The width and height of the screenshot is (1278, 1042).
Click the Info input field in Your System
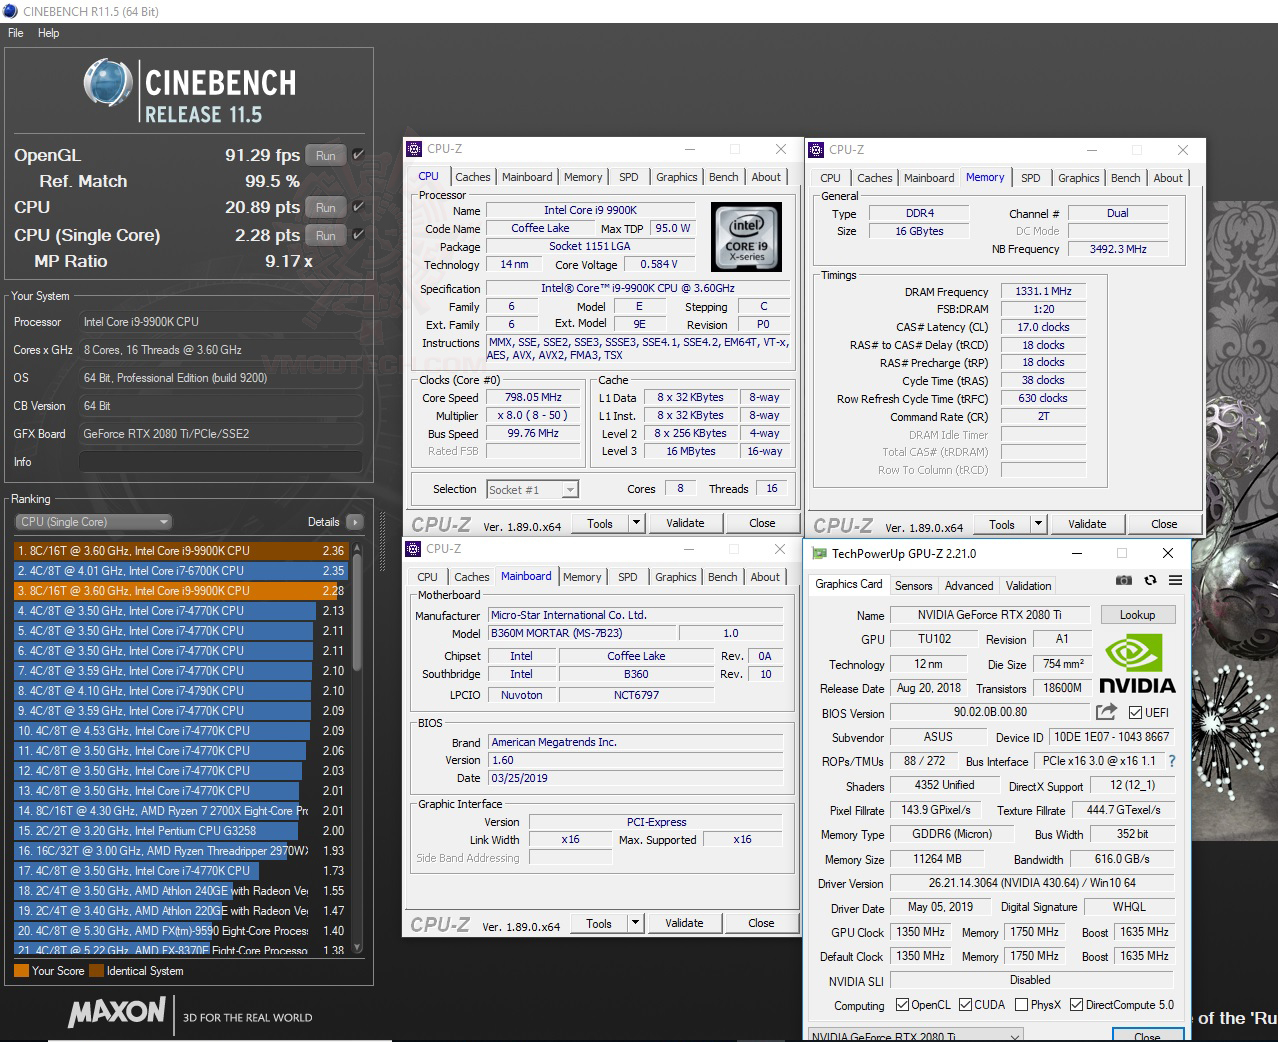coord(220,462)
